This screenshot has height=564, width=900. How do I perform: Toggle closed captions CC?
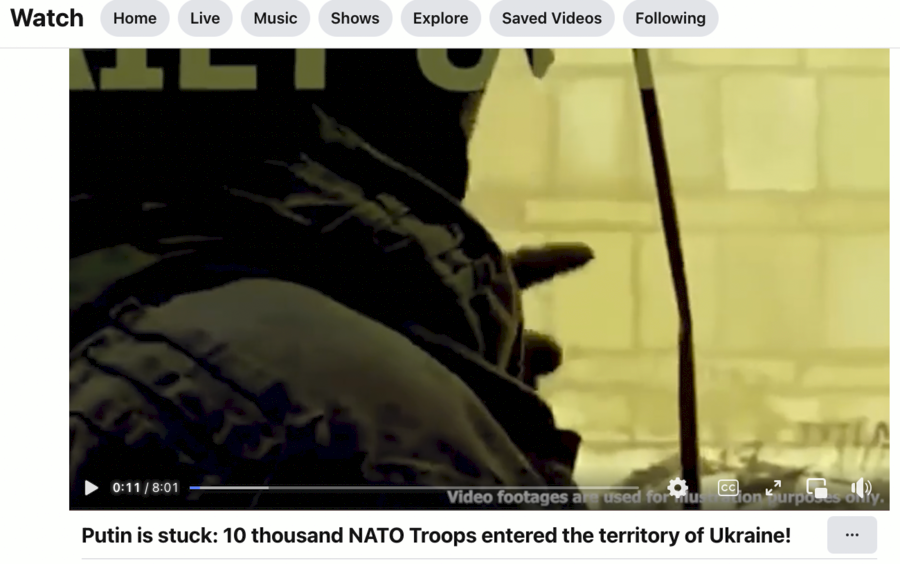pos(728,488)
